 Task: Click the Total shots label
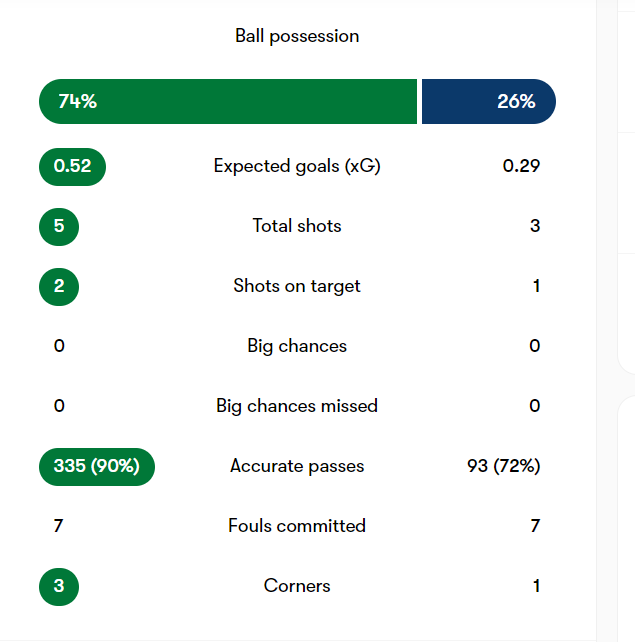click(297, 226)
